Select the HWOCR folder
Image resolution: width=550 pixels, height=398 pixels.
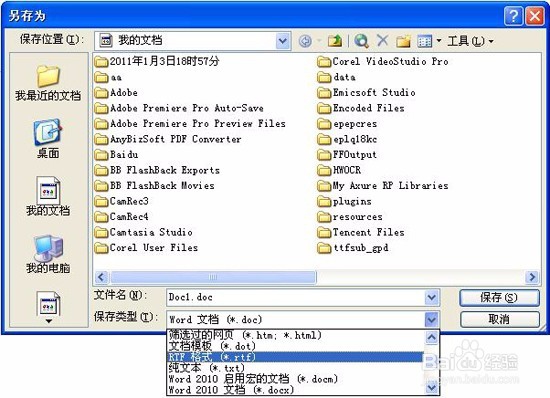point(339,170)
